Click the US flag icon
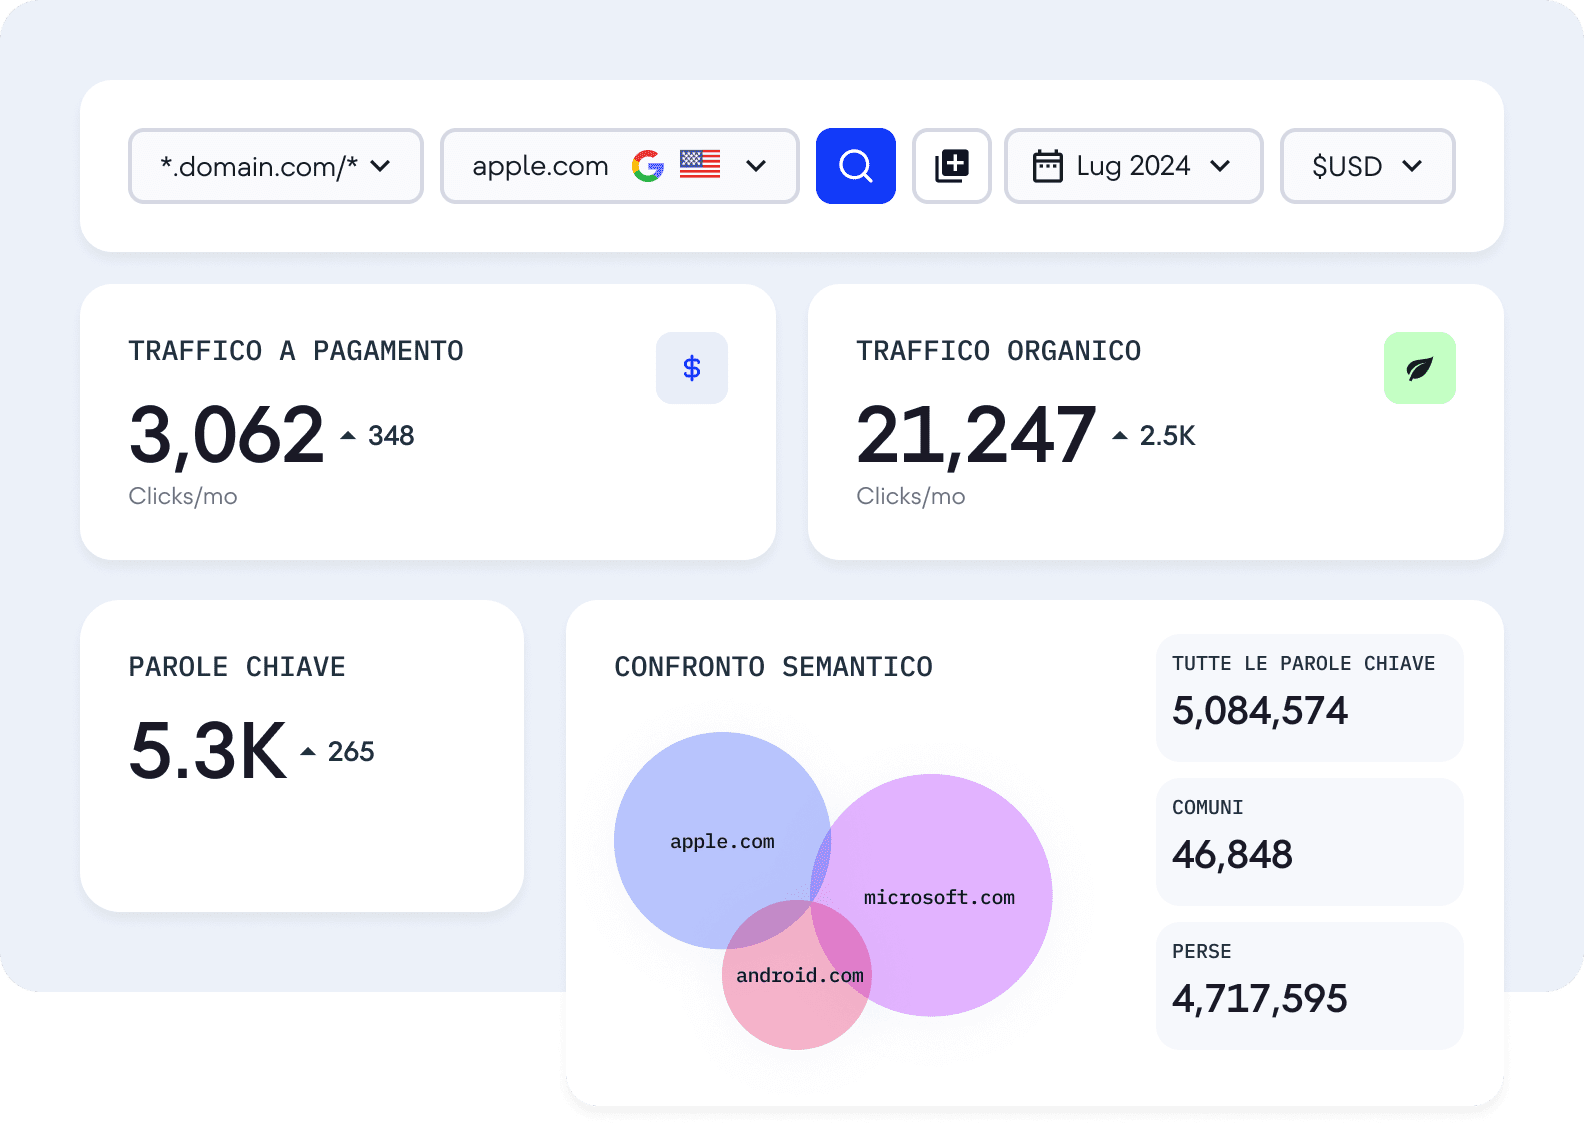 (x=700, y=164)
